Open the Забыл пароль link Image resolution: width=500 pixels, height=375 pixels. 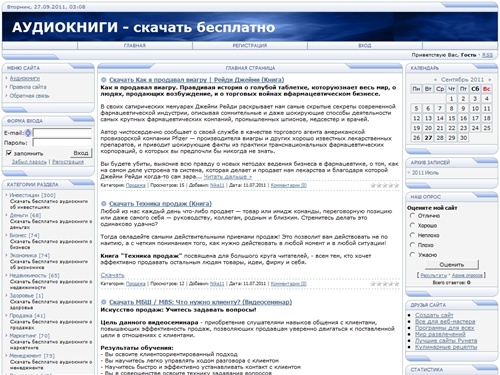pos(29,162)
